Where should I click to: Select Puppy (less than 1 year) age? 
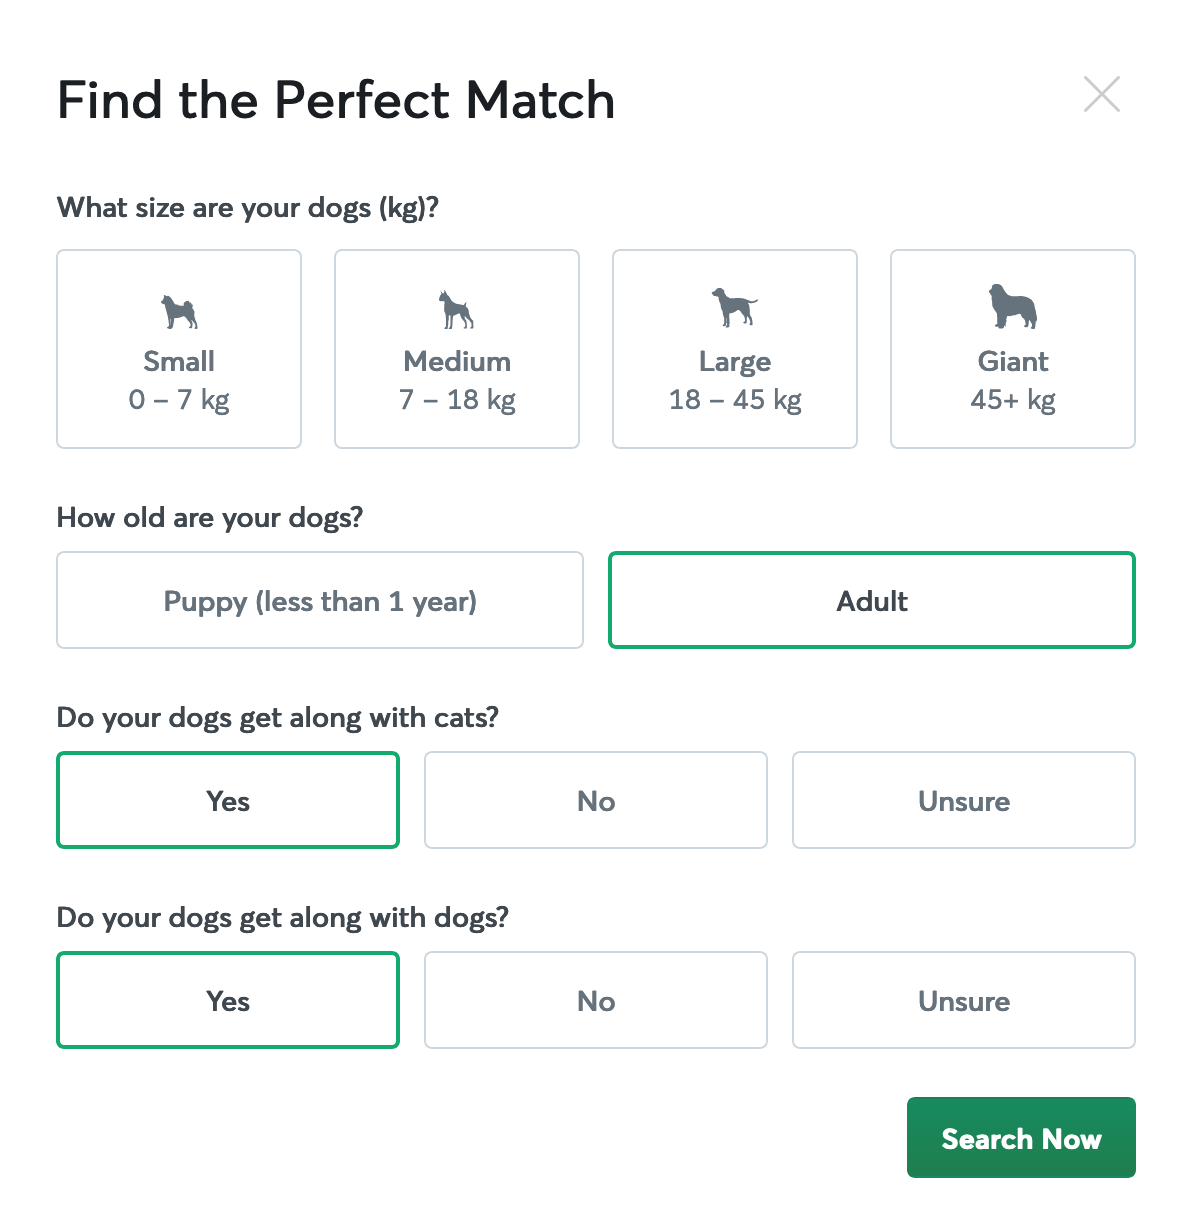[x=320, y=601]
